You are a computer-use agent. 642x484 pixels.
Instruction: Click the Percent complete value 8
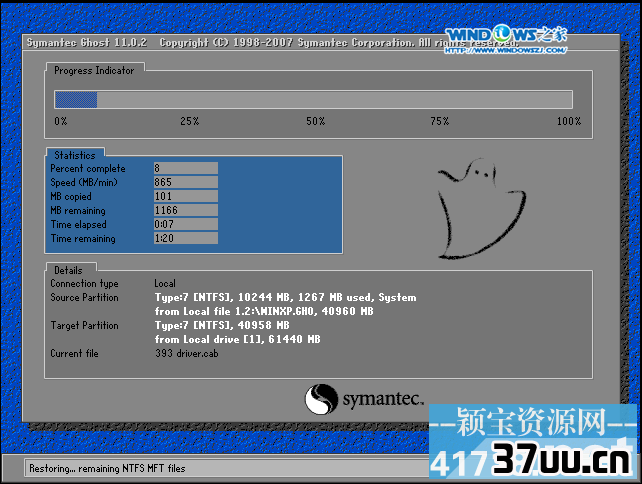pos(185,168)
